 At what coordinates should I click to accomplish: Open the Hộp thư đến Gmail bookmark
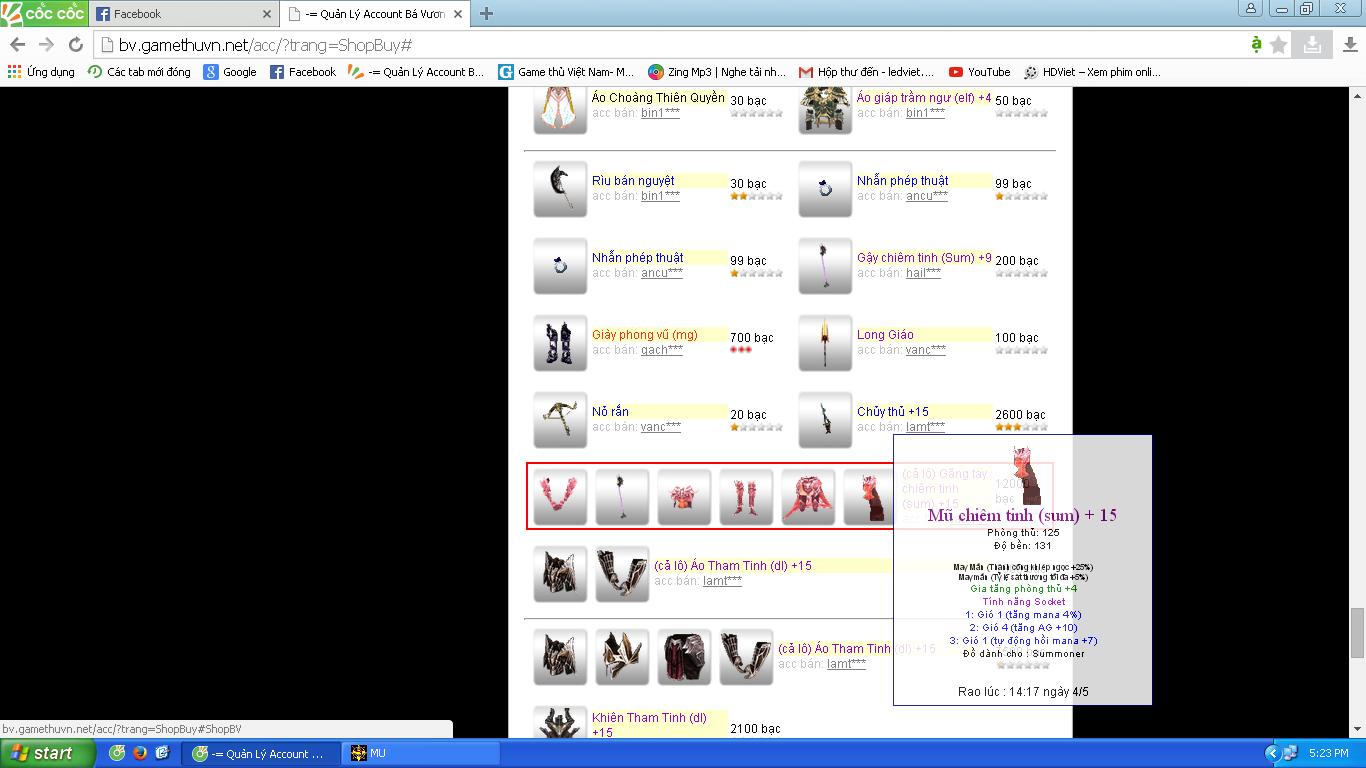coord(866,72)
